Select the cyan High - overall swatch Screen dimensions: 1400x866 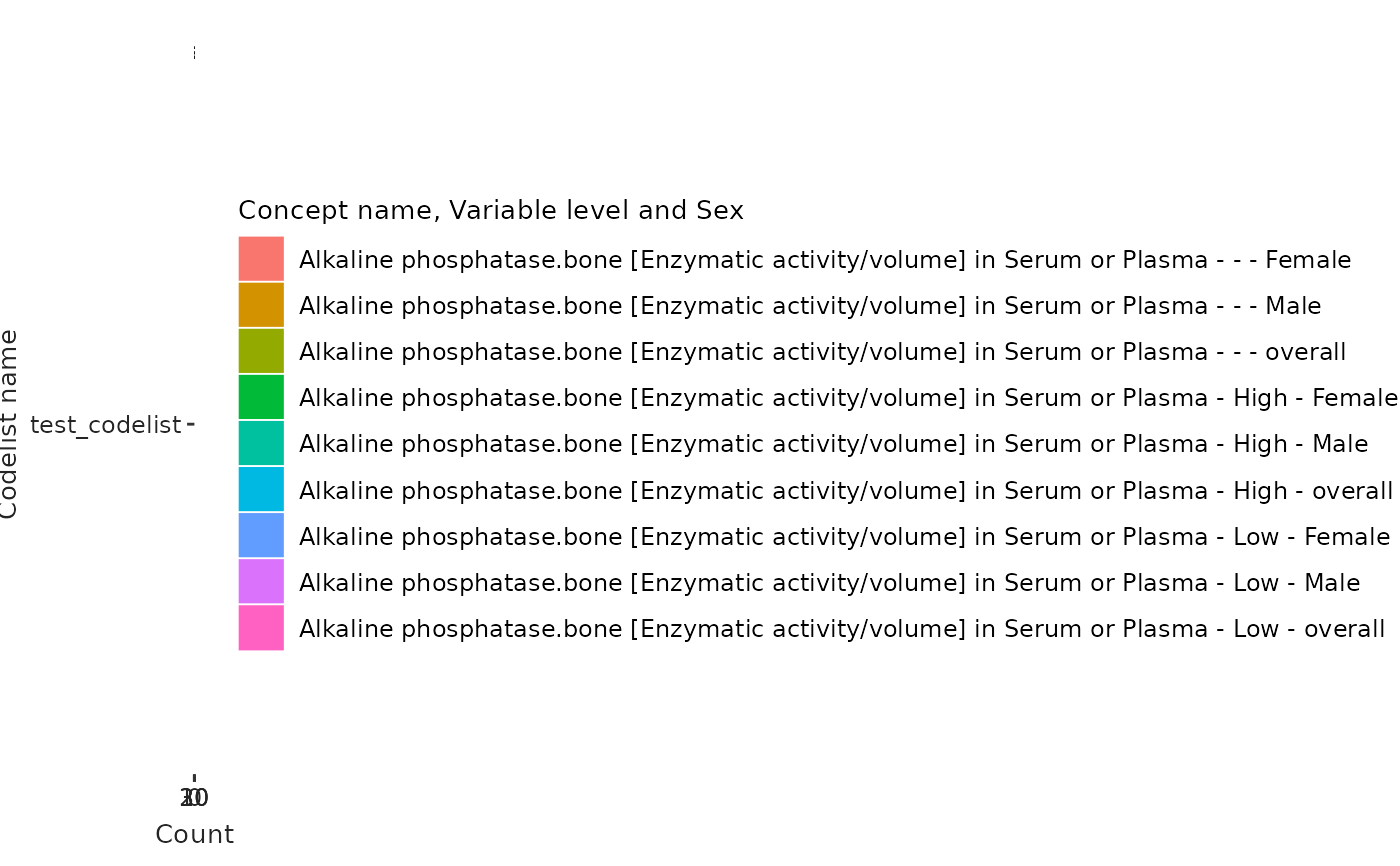click(x=261, y=489)
